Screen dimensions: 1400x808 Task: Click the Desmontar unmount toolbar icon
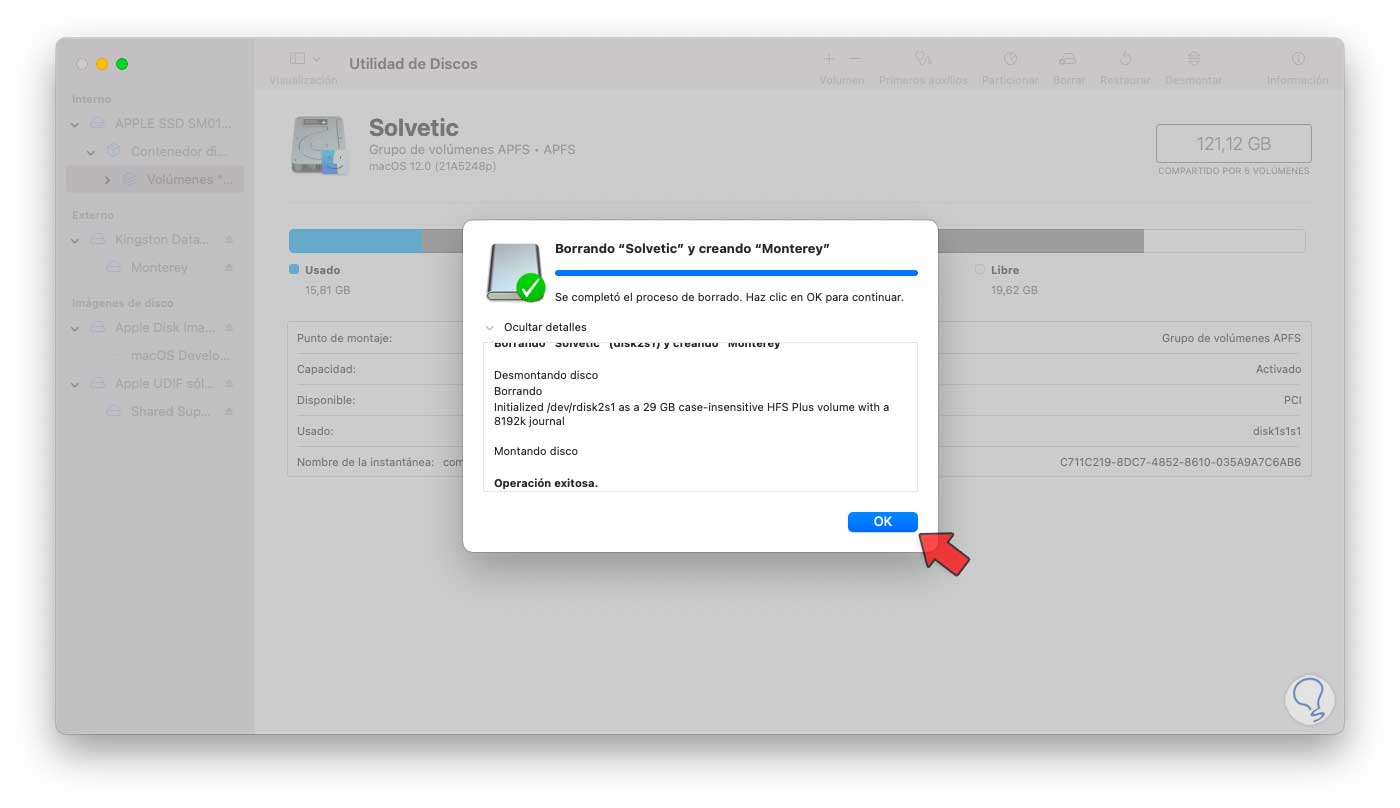[1193, 60]
